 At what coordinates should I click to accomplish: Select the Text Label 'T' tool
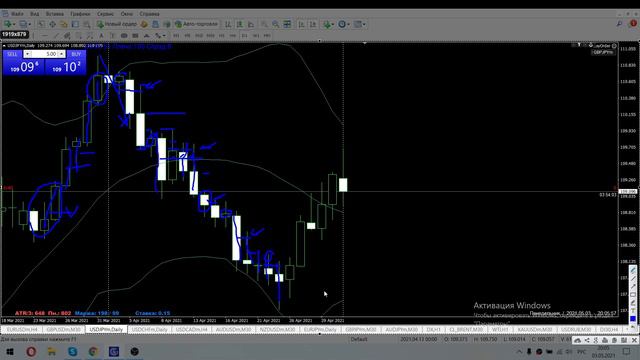tap(112, 36)
